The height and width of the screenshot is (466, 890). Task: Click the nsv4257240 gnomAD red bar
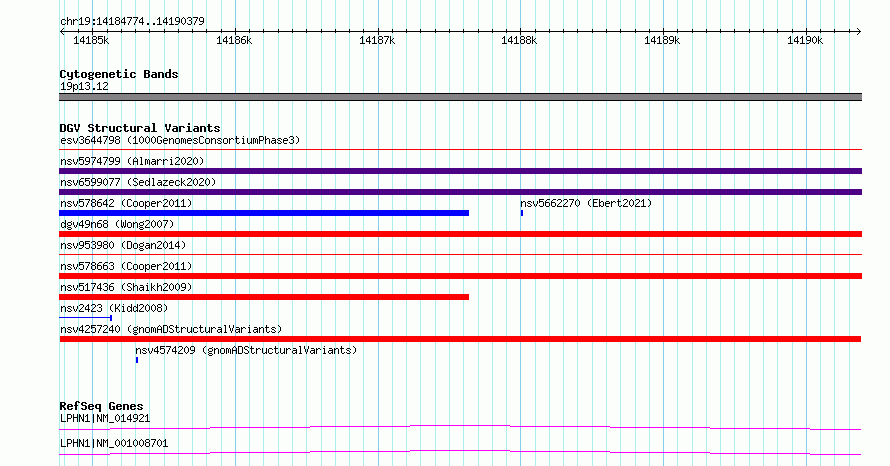[460, 339]
